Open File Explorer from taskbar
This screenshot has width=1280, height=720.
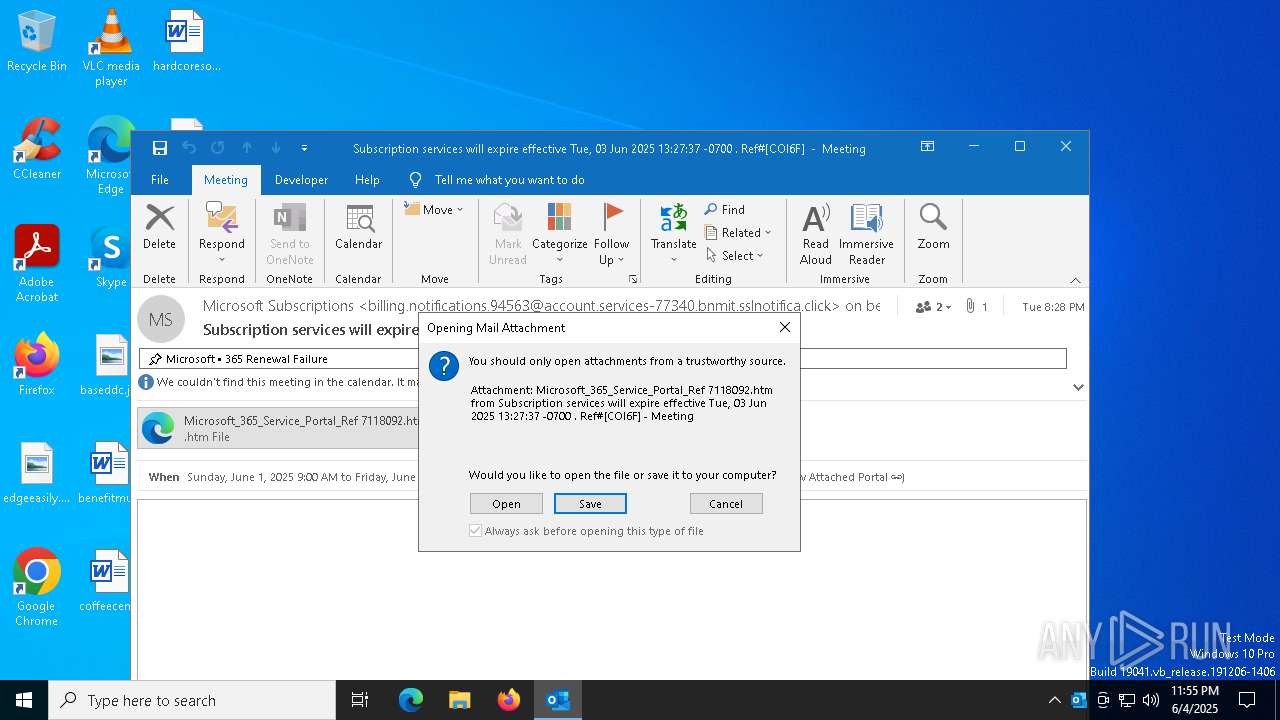tap(459, 700)
